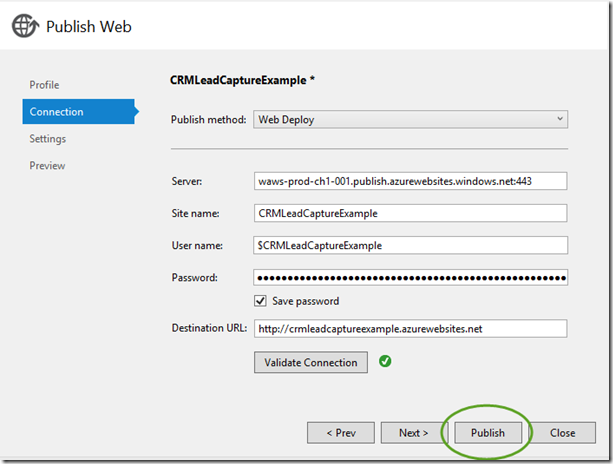The width and height of the screenshot is (613, 464).
Task: Go to the Profile step
Action: (44, 85)
